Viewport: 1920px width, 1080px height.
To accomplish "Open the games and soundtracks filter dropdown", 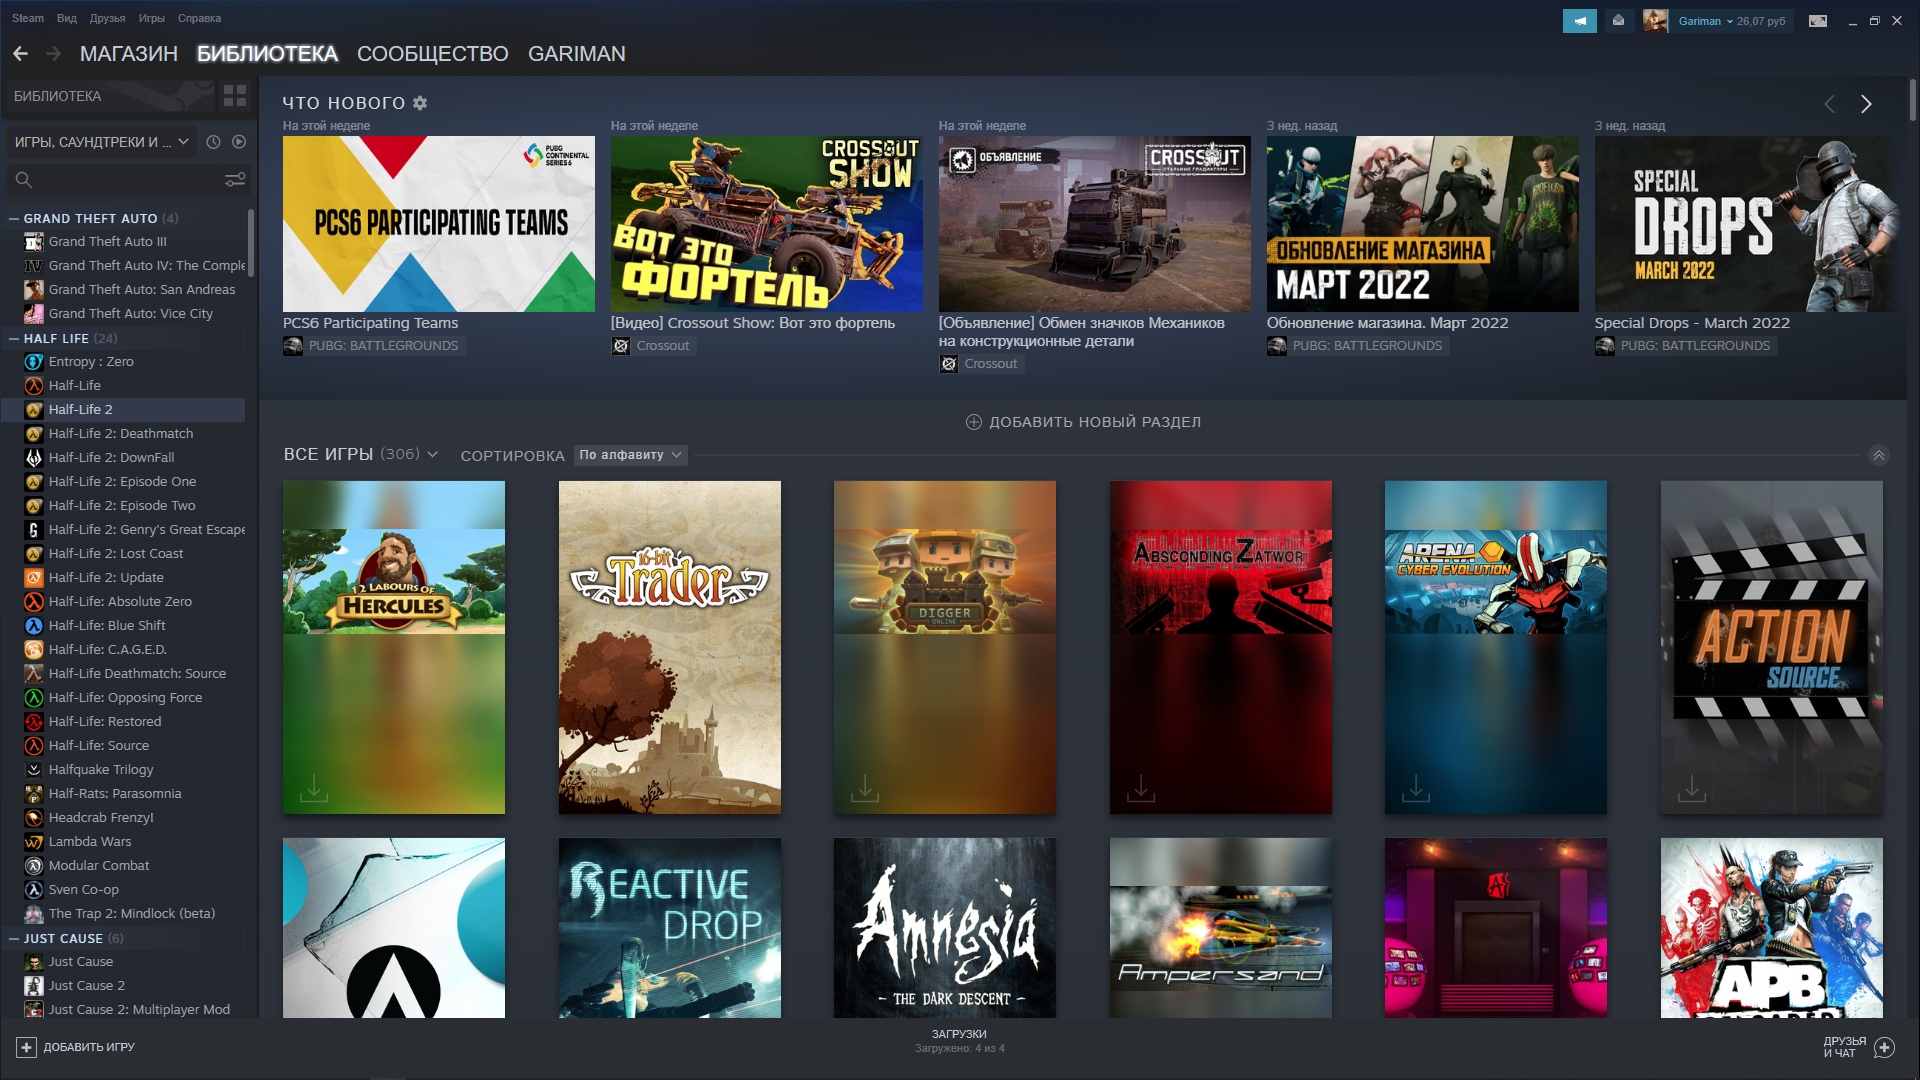I will [101, 142].
